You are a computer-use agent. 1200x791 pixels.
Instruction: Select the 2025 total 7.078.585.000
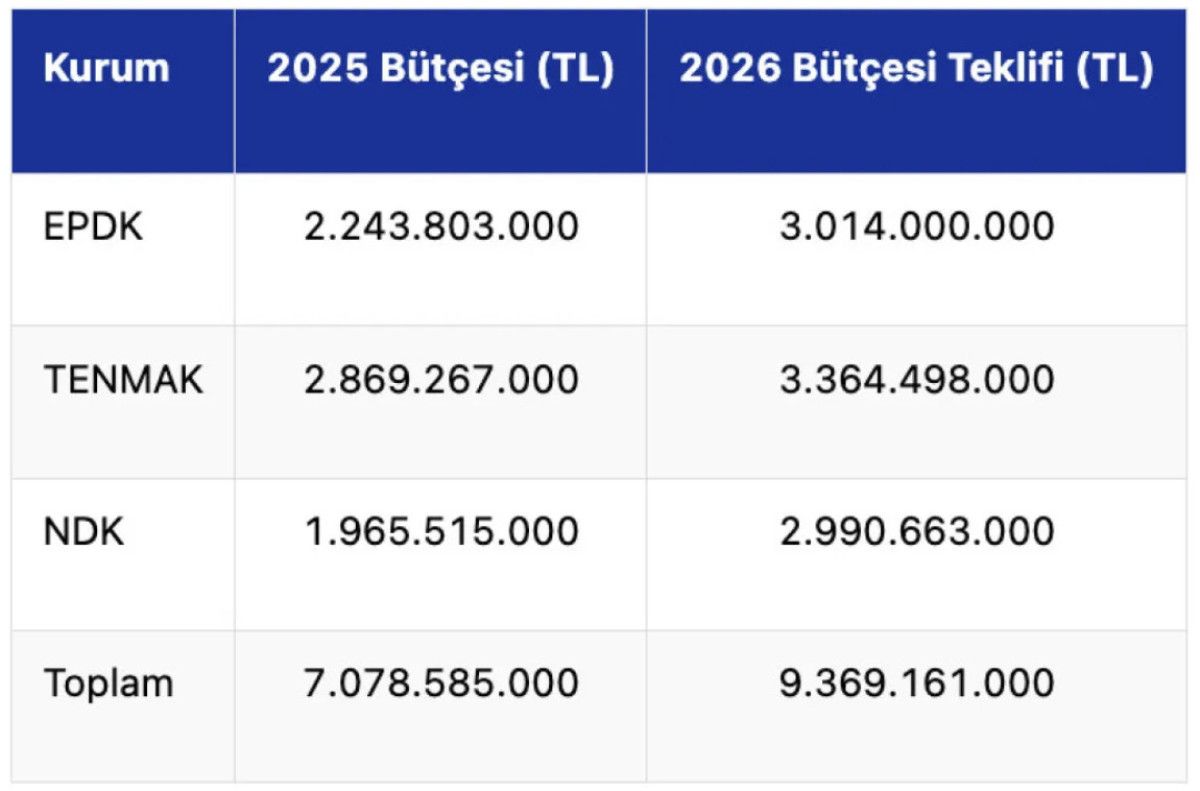[441, 684]
